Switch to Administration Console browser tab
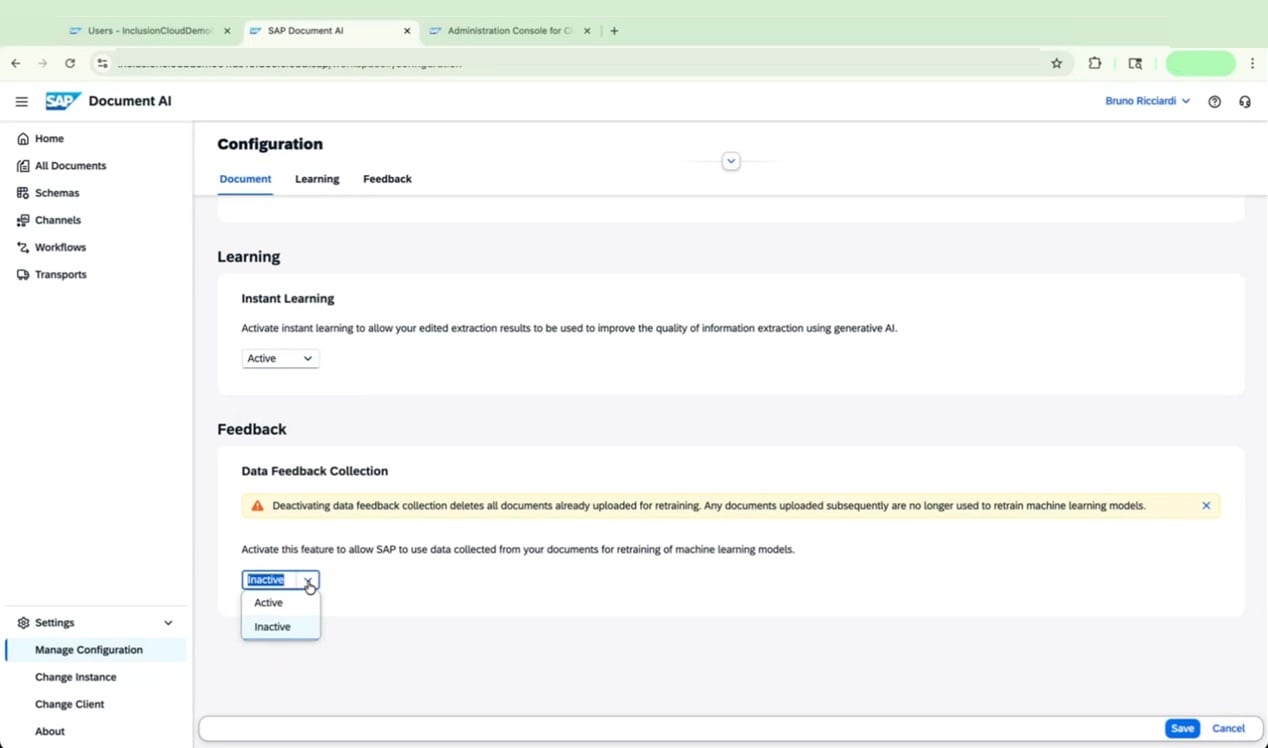This screenshot has height=748, width=1268. [x=510, y=31]
